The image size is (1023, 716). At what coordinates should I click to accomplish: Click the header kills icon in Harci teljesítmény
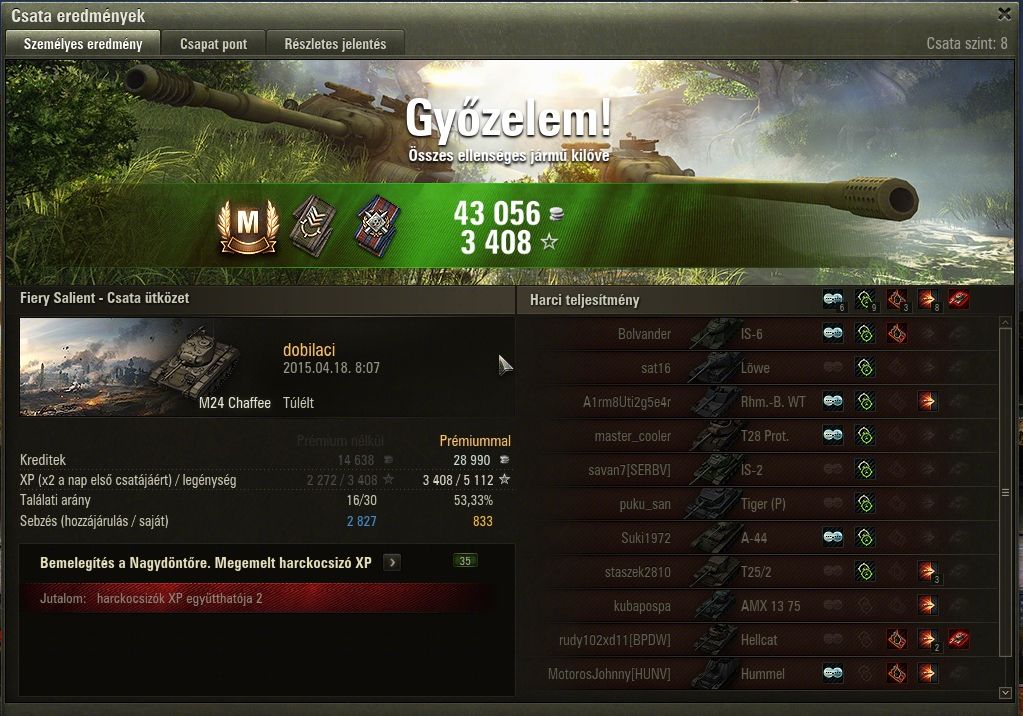[958, 300]
